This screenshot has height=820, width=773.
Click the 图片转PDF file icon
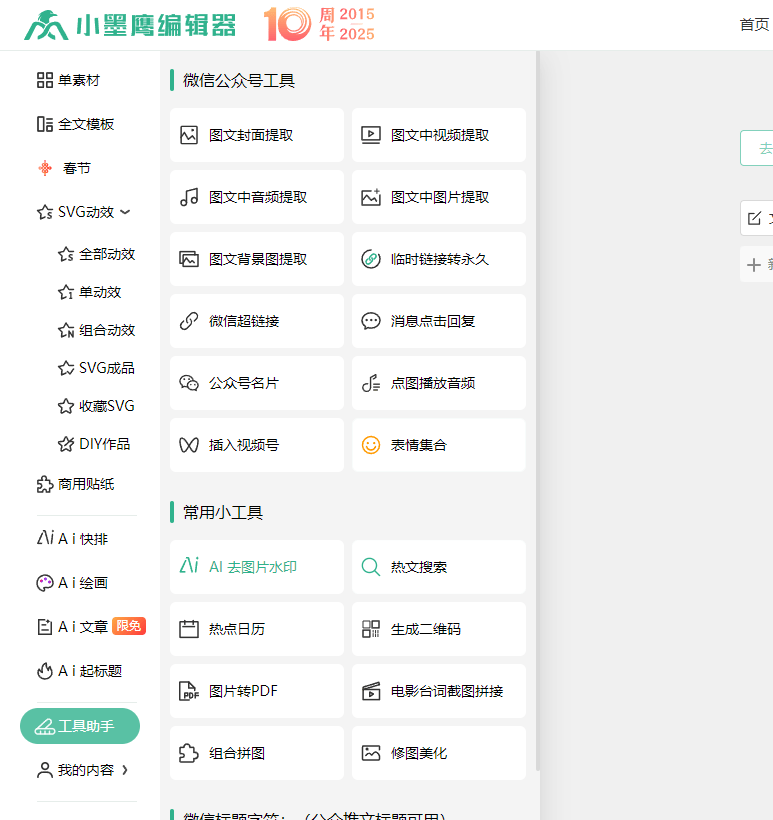click(x=189, y=691)
